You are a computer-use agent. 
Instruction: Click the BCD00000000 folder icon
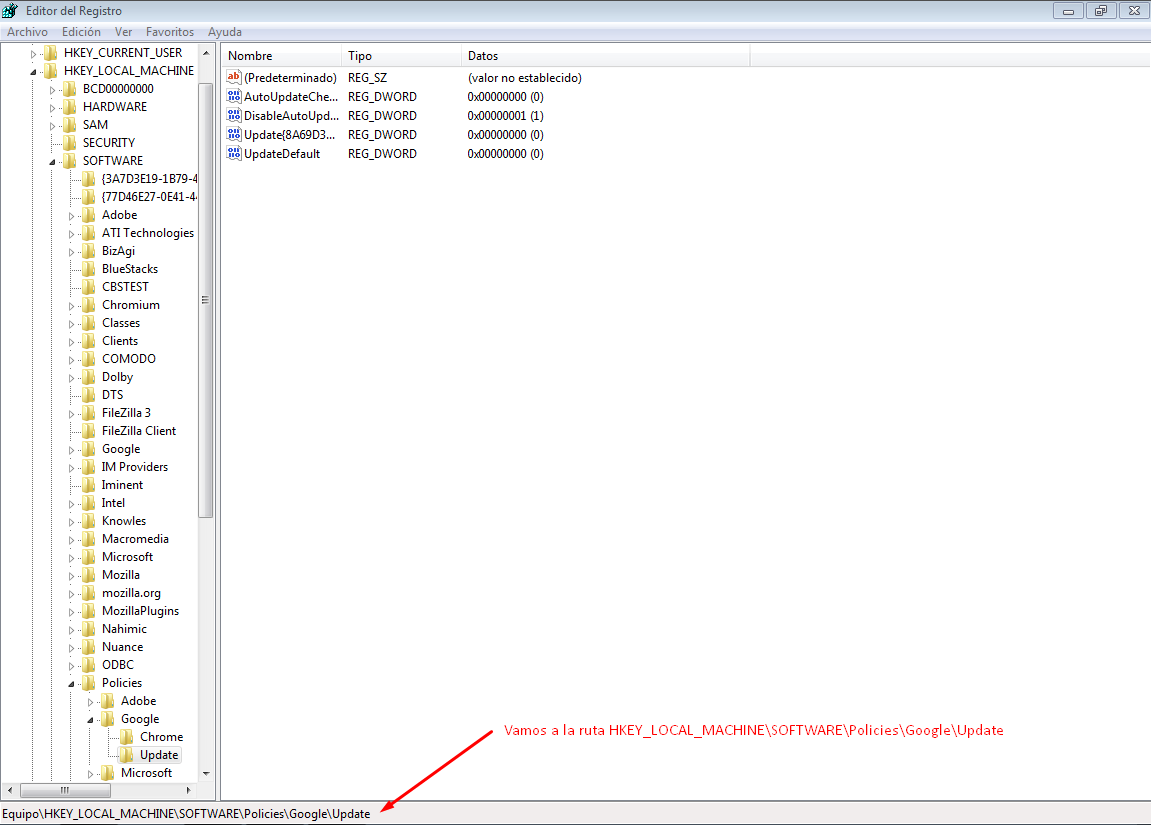(x=70, y=89)
